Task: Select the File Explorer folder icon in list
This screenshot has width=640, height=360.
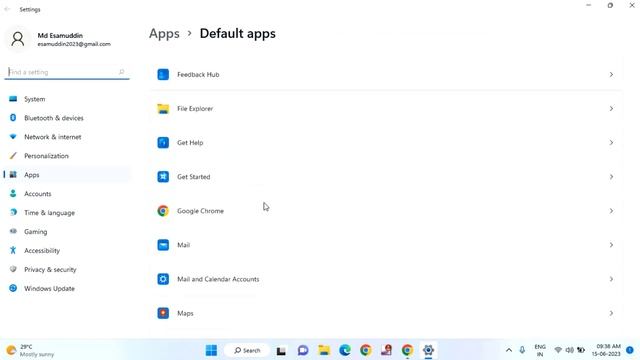Action: 163,109
